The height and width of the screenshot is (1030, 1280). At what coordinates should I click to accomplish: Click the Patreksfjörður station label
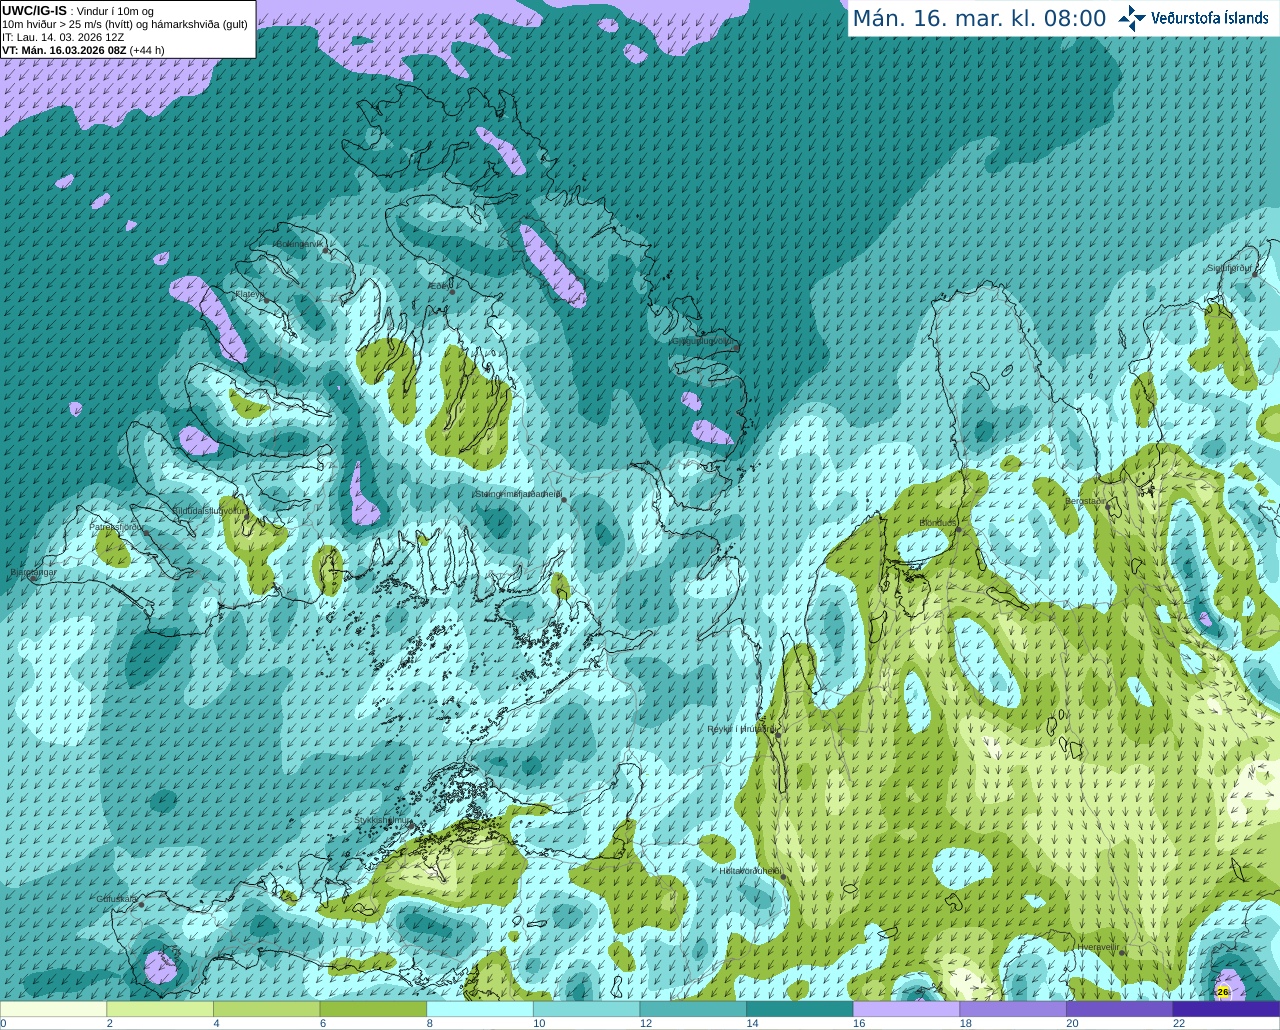117,526
